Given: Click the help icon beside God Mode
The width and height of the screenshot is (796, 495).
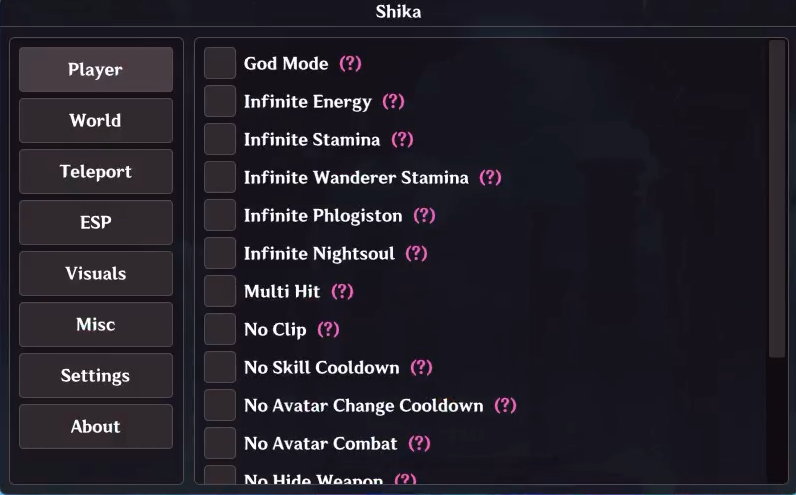Looking at the screenshot, I should (x=350, y=63).
